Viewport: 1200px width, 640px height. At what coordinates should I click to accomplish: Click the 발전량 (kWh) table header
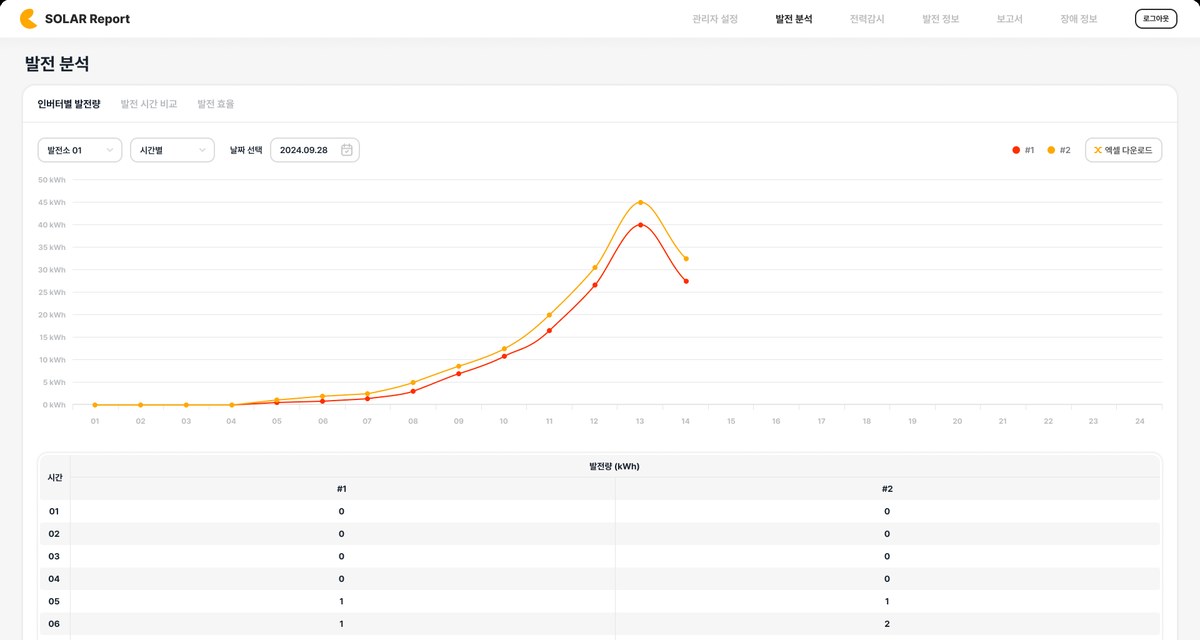tap(615, 466)
